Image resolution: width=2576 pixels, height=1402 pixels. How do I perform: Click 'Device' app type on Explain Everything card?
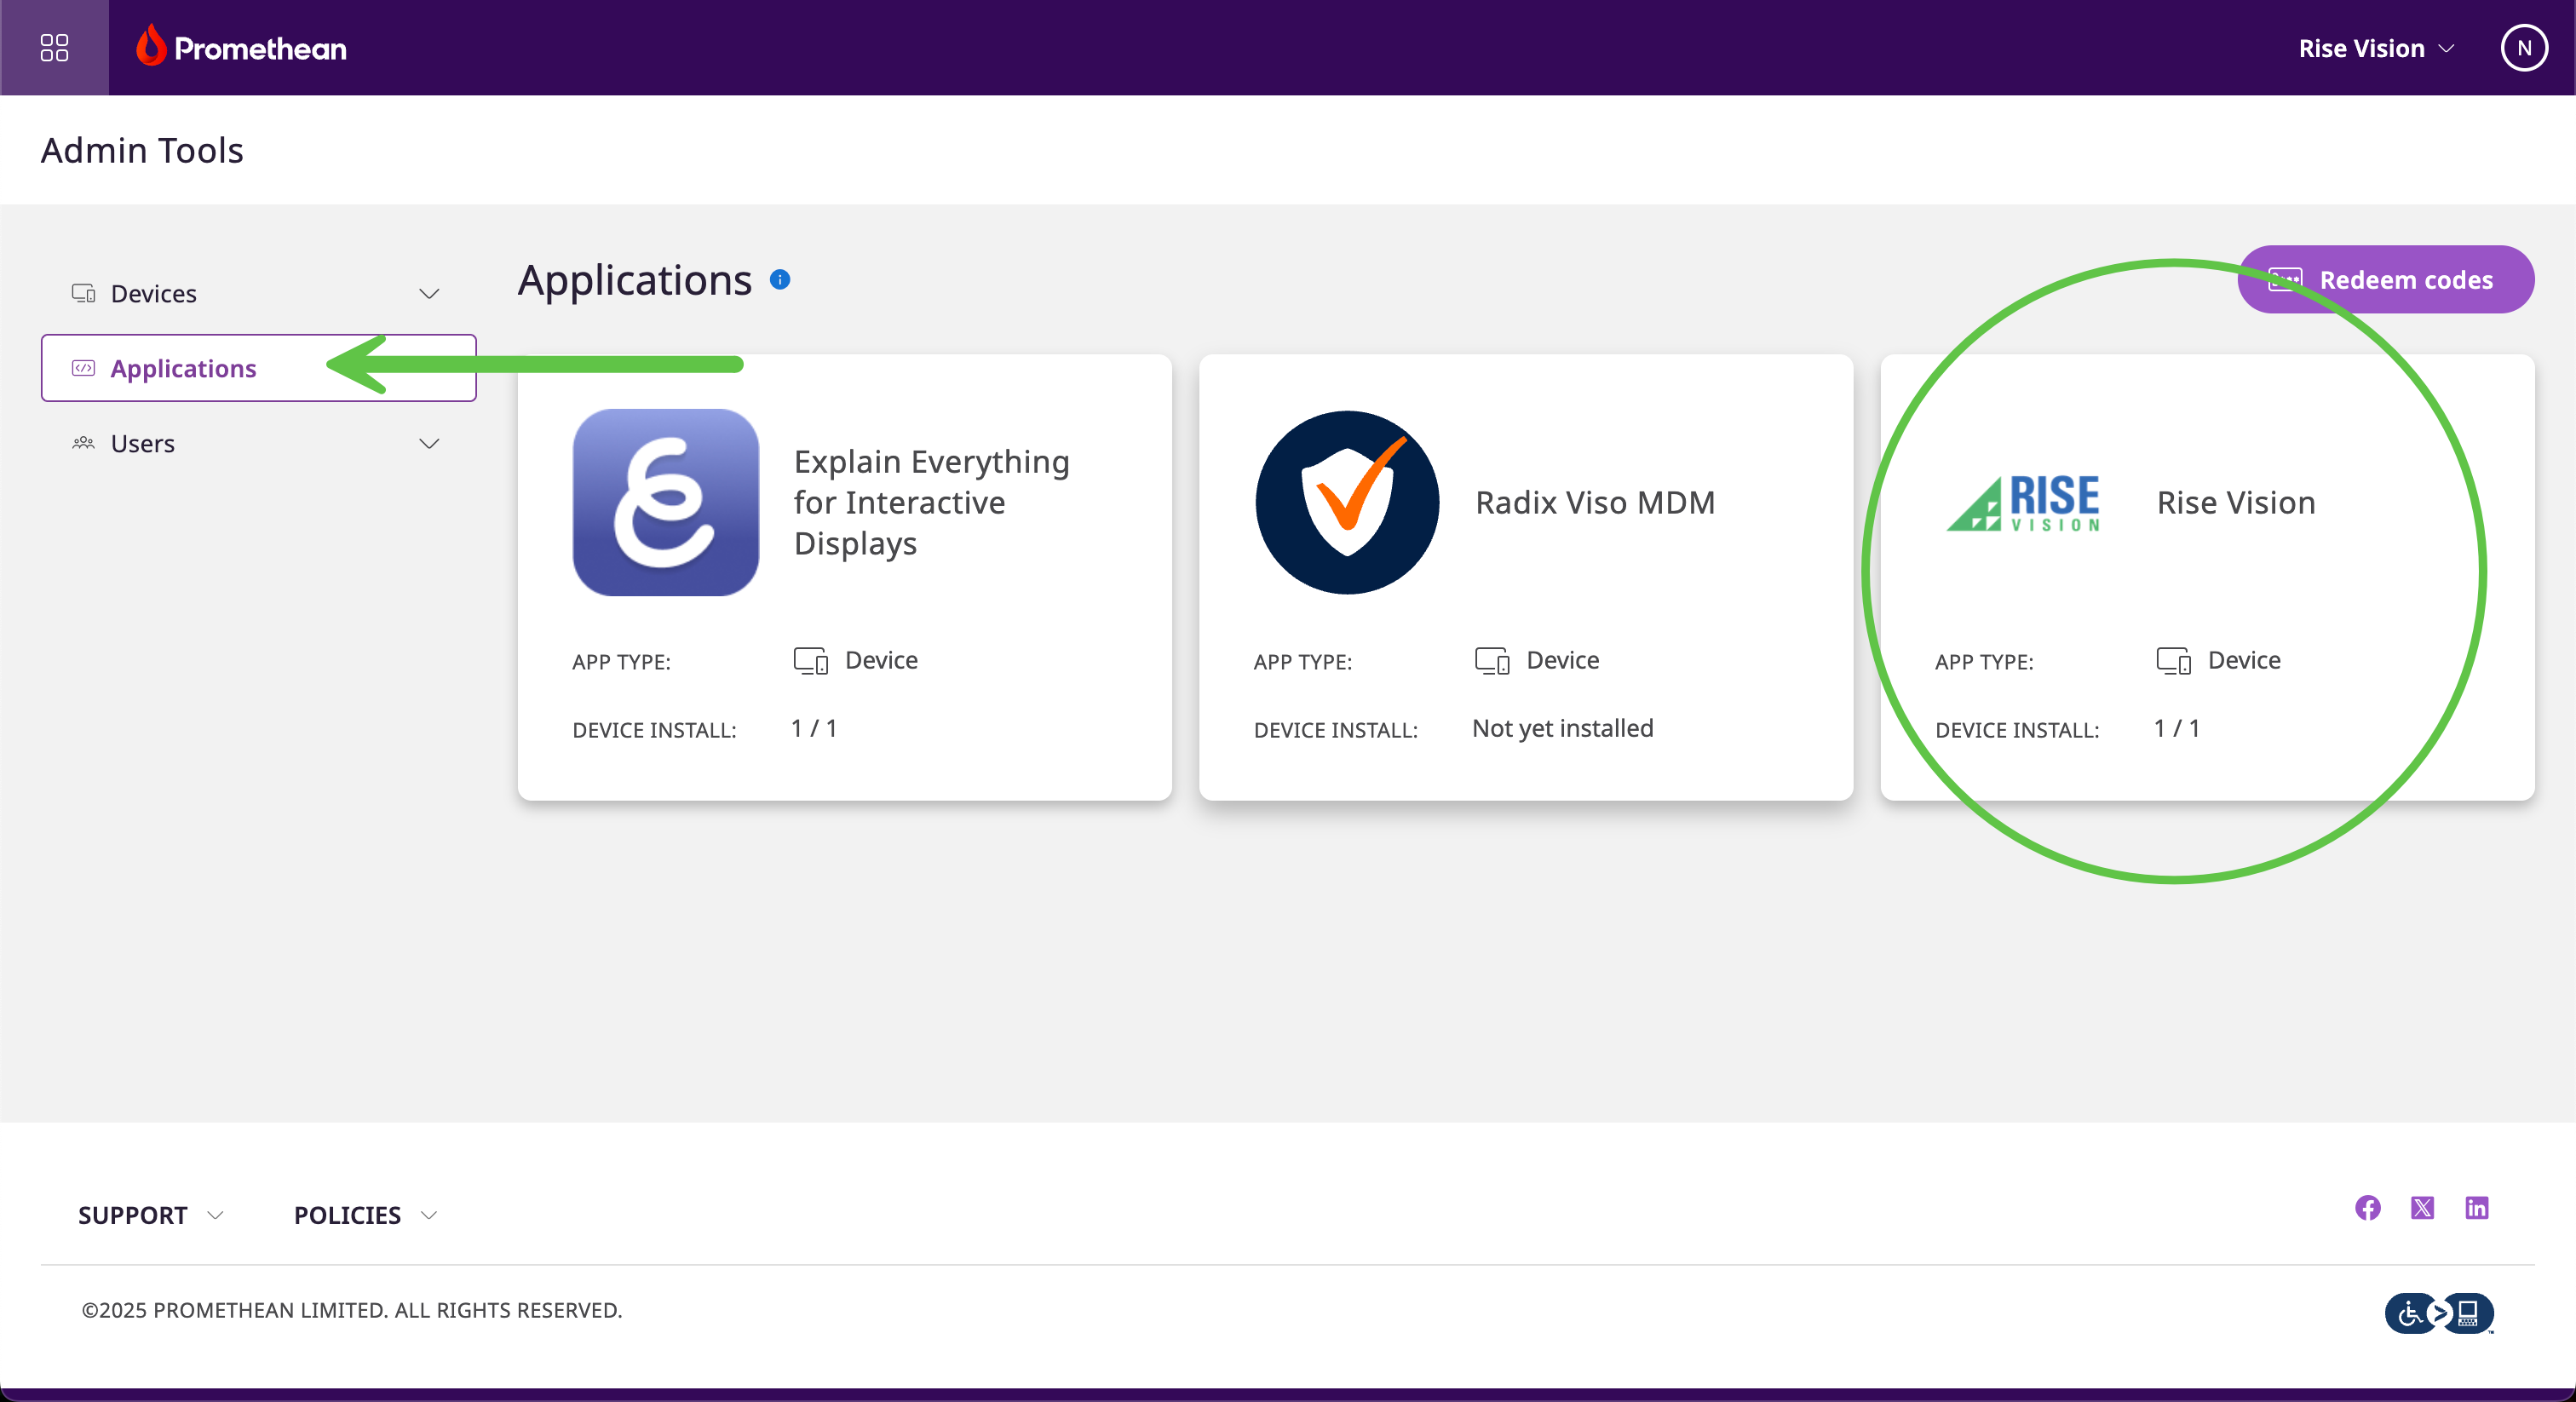click(x=881, y=660)
